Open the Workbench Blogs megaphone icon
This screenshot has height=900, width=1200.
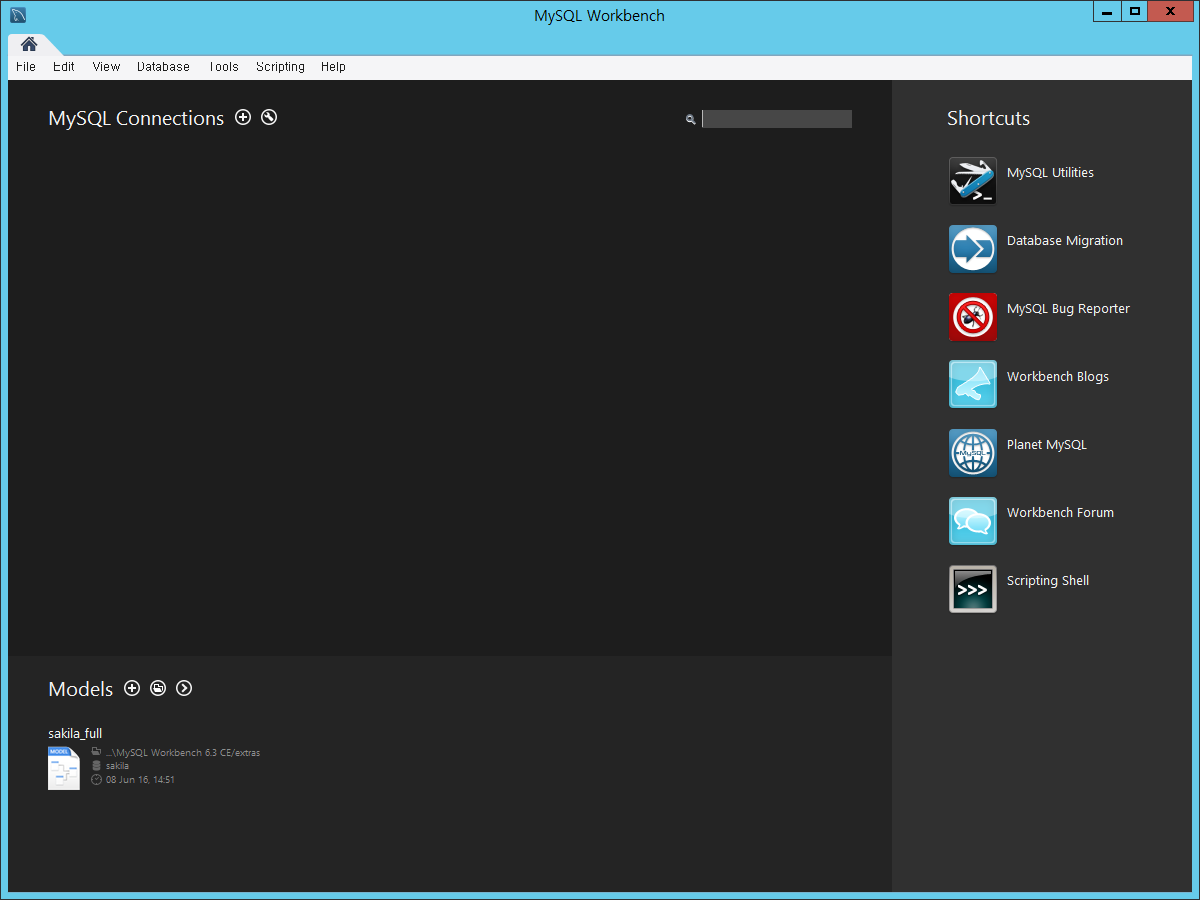tap(973, 384)
